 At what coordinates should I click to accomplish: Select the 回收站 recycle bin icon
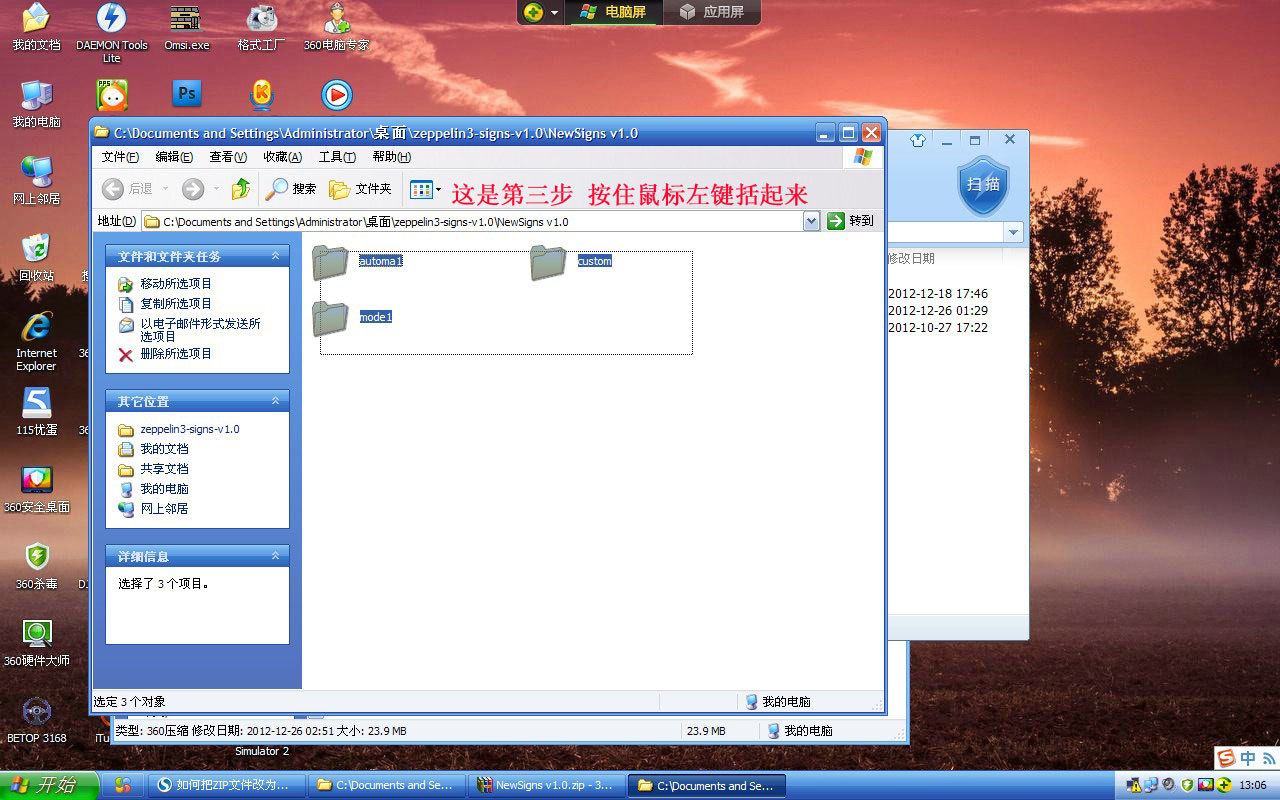point(36,257)
